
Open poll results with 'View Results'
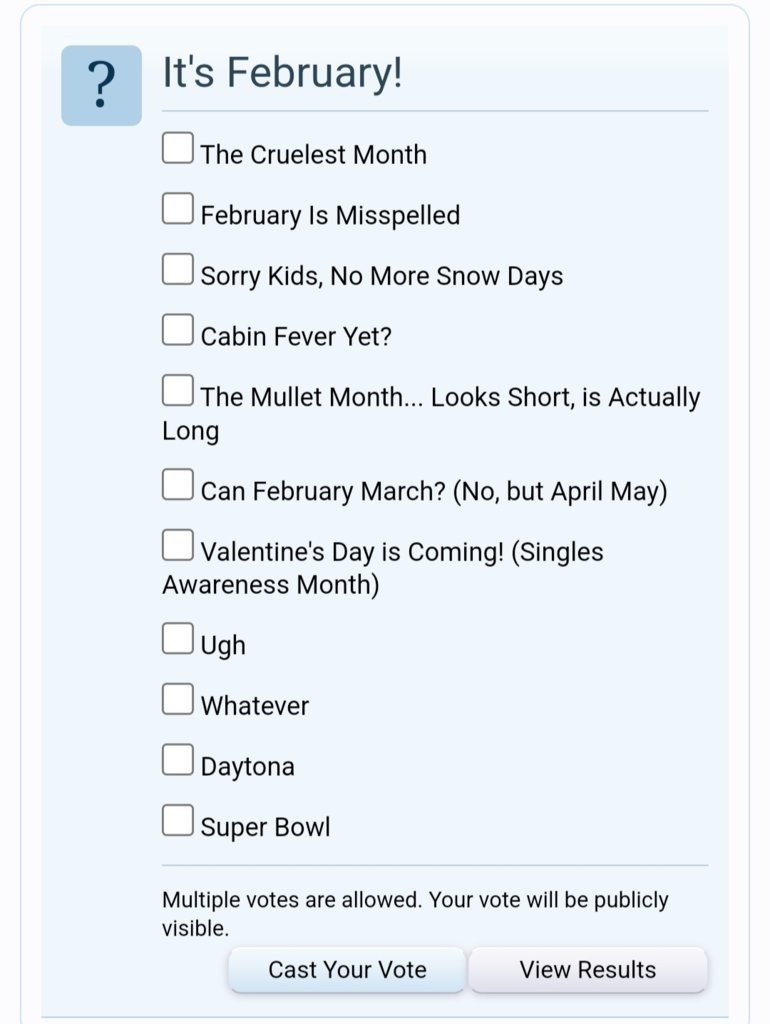(x=588, y=970)
